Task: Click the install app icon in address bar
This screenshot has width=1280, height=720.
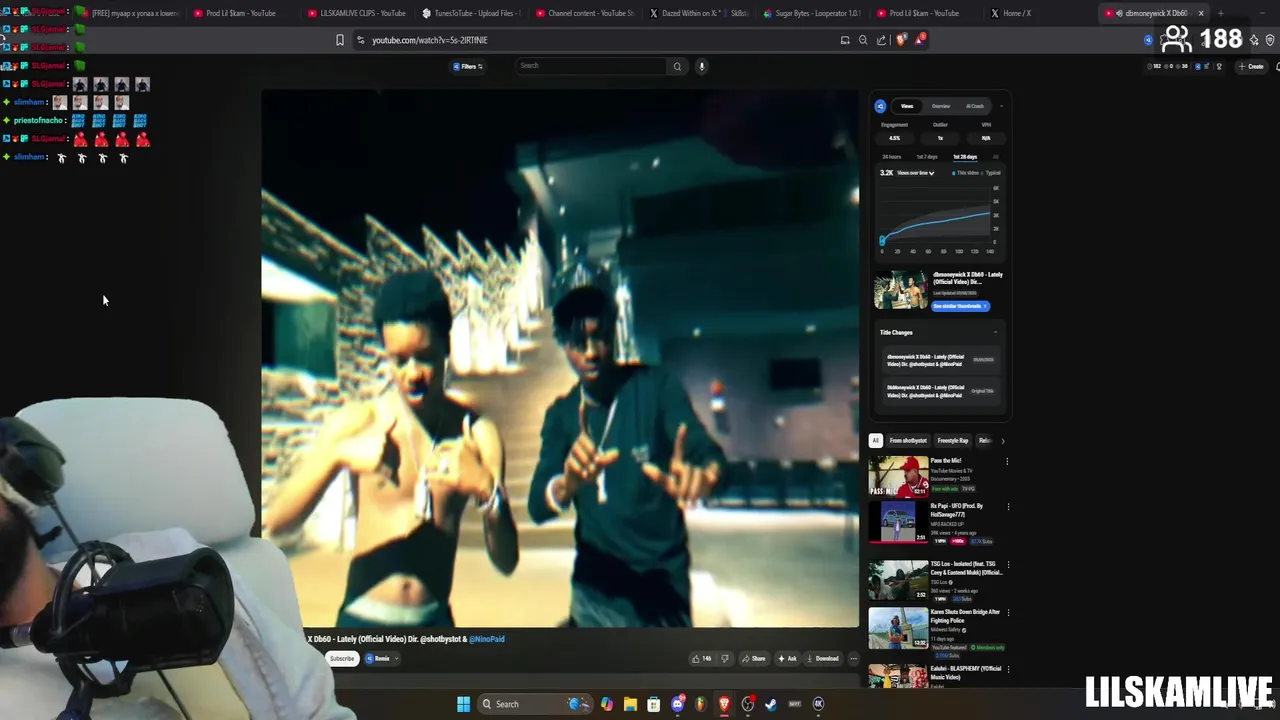Action: coord(845,40)
